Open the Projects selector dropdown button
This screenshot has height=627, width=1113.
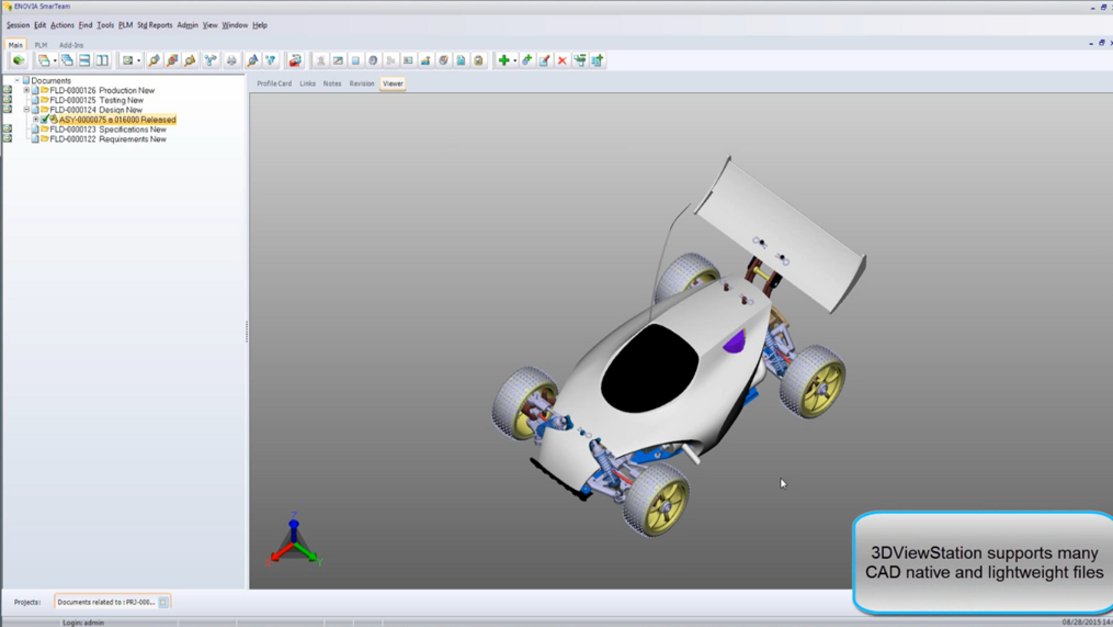pyautogui.click(x=163, y=602)
